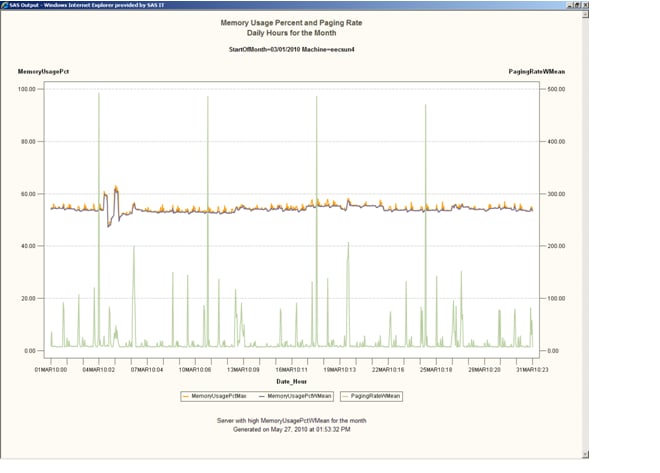Click the Internet Explorer icon in title bar
Screen dimensions: 660x473
click(5, 4)
